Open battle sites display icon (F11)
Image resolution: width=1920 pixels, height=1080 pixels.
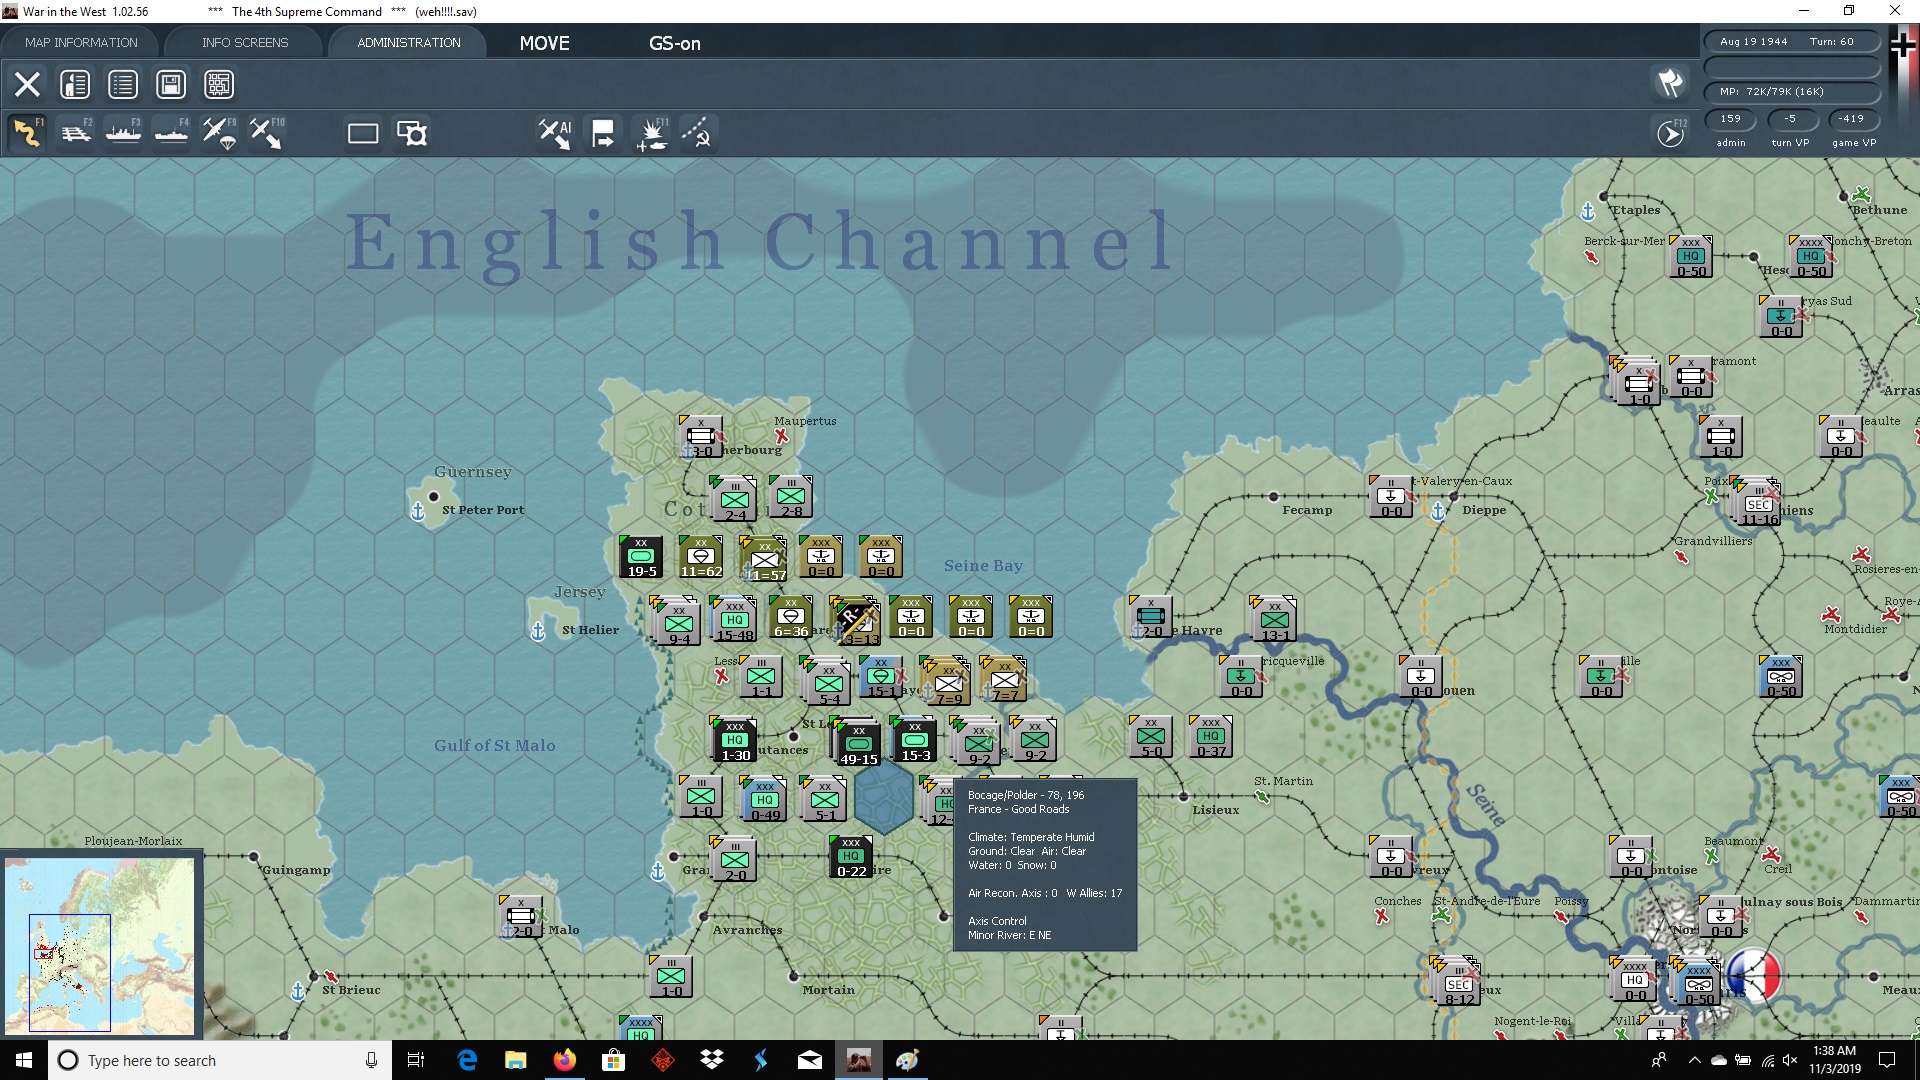tap(652, 133)
